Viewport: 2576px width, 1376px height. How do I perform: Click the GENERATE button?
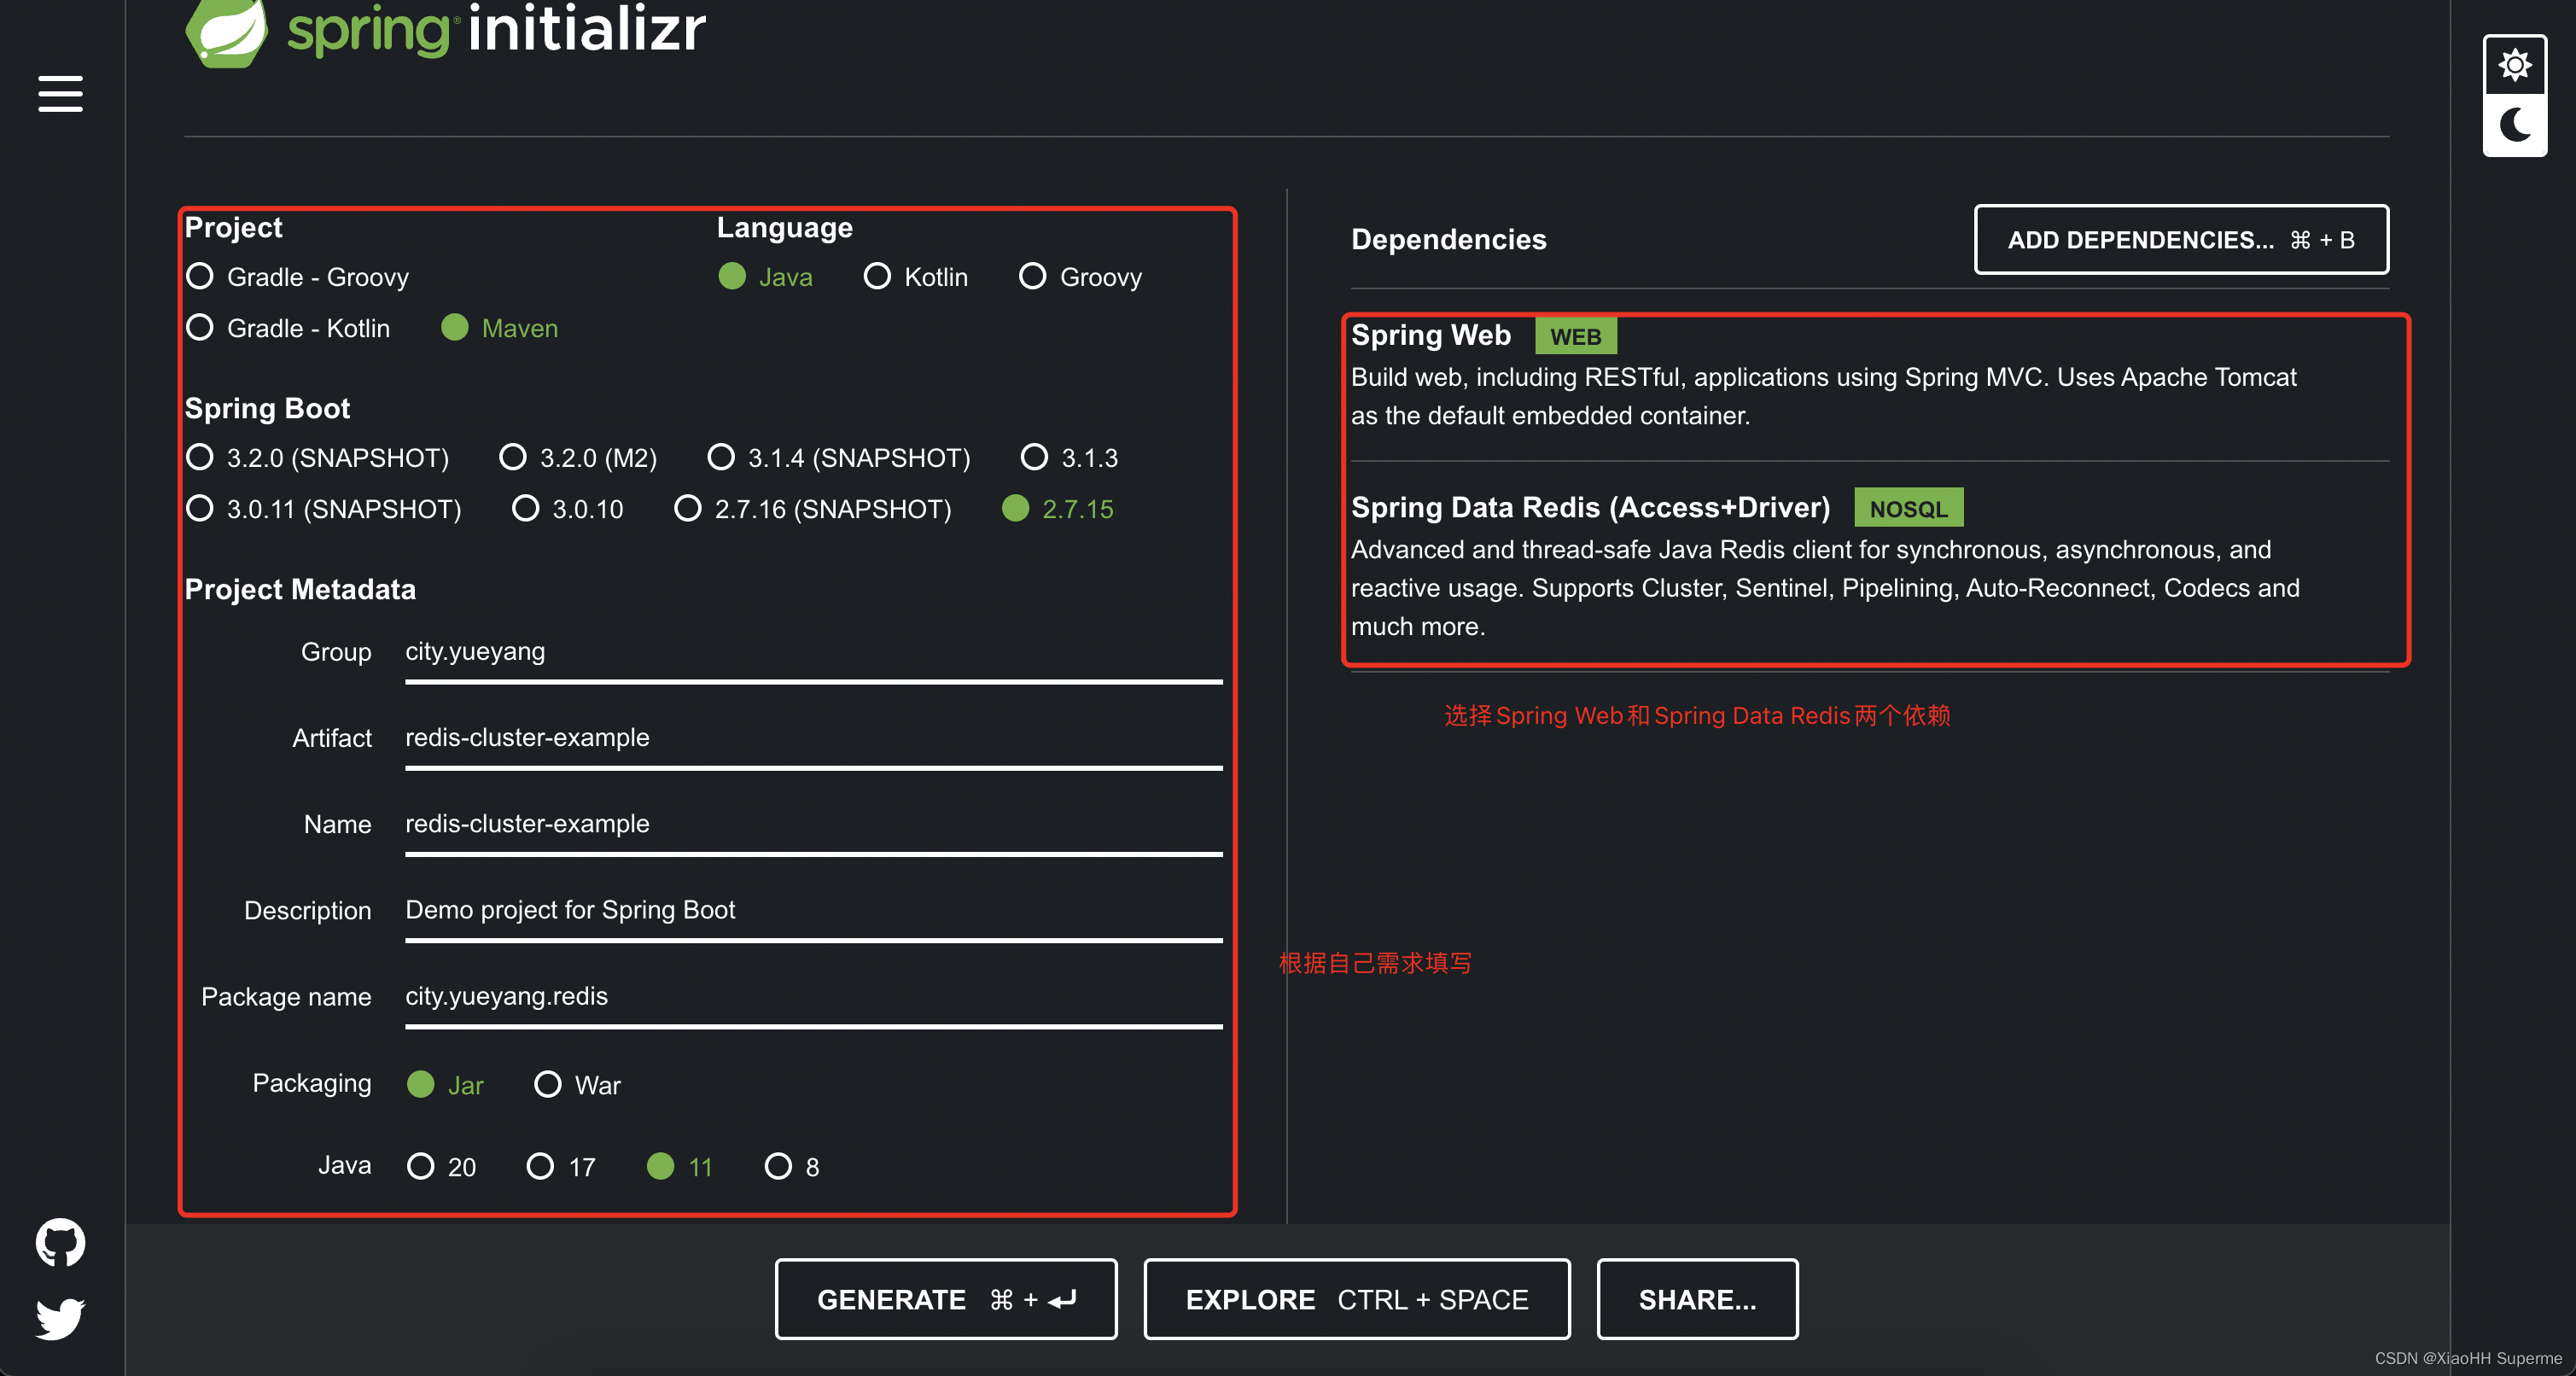pos(946,1299)
